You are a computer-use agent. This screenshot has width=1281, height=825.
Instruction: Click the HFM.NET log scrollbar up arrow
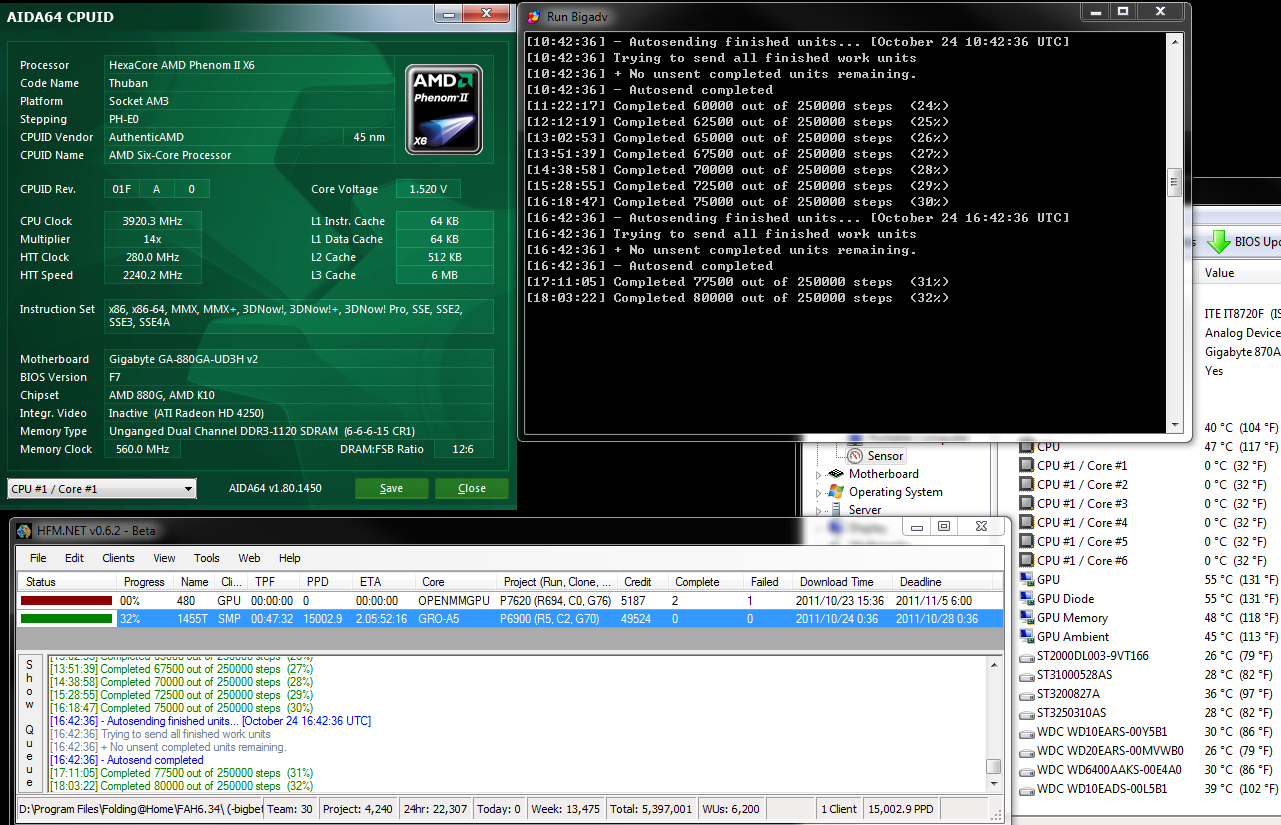coord(993,664)
